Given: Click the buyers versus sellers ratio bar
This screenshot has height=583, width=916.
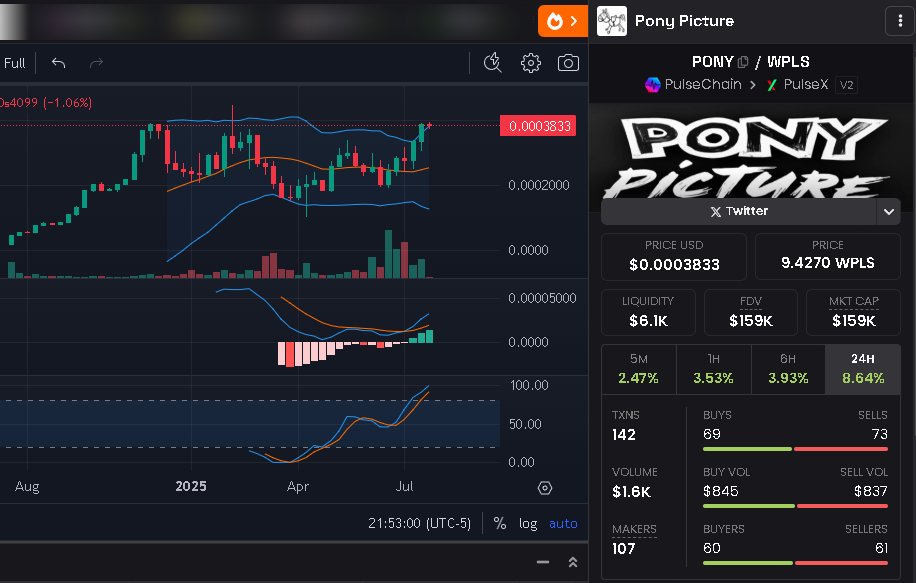Looking at the screenshot, I should click(795, 563).
